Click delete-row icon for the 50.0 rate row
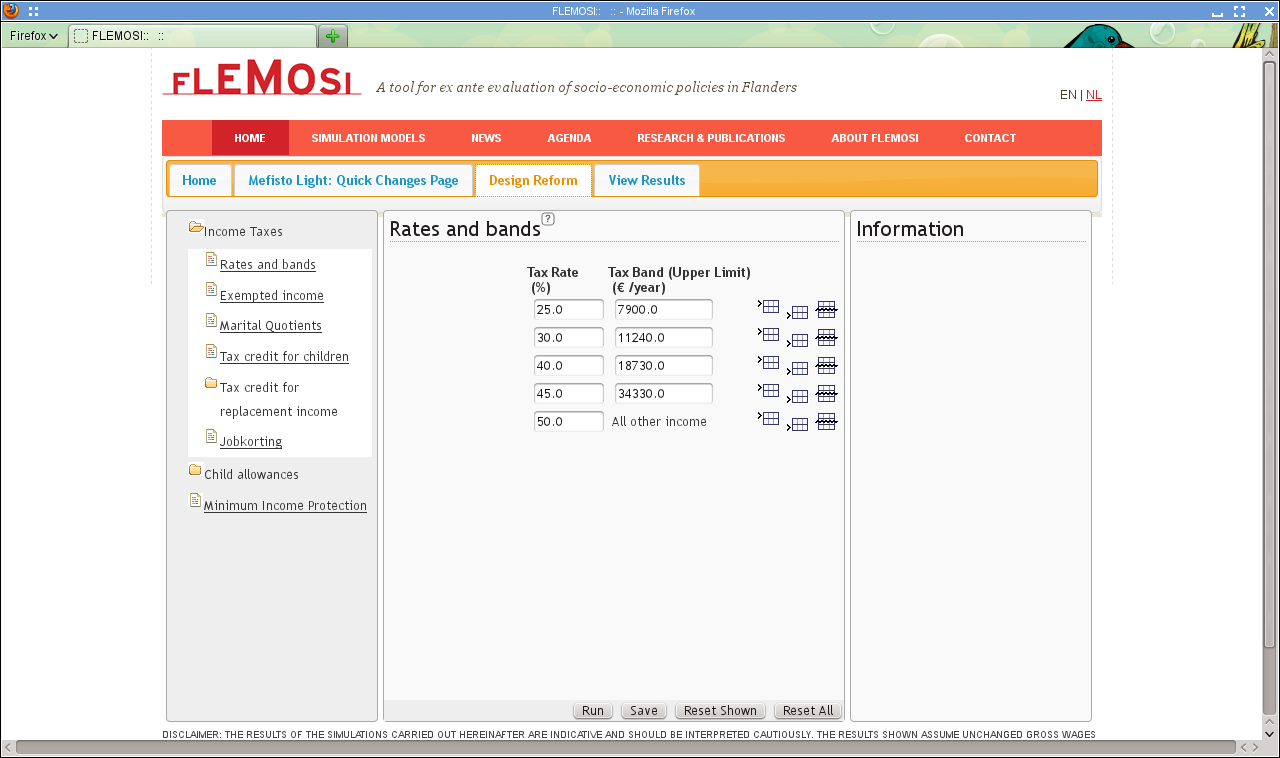The height and width of the screenshot is (758, 1280). [x=826, y=421]
